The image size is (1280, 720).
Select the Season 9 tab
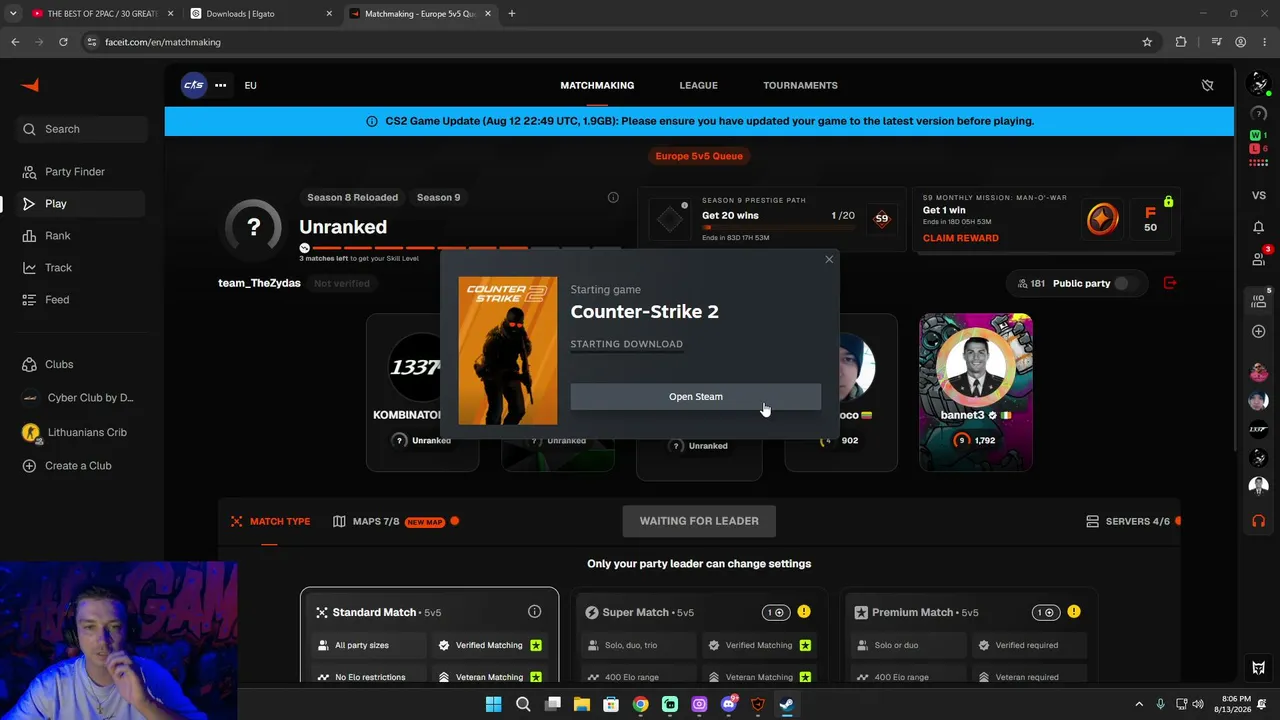pyautogui.click(x=438, y=197)
